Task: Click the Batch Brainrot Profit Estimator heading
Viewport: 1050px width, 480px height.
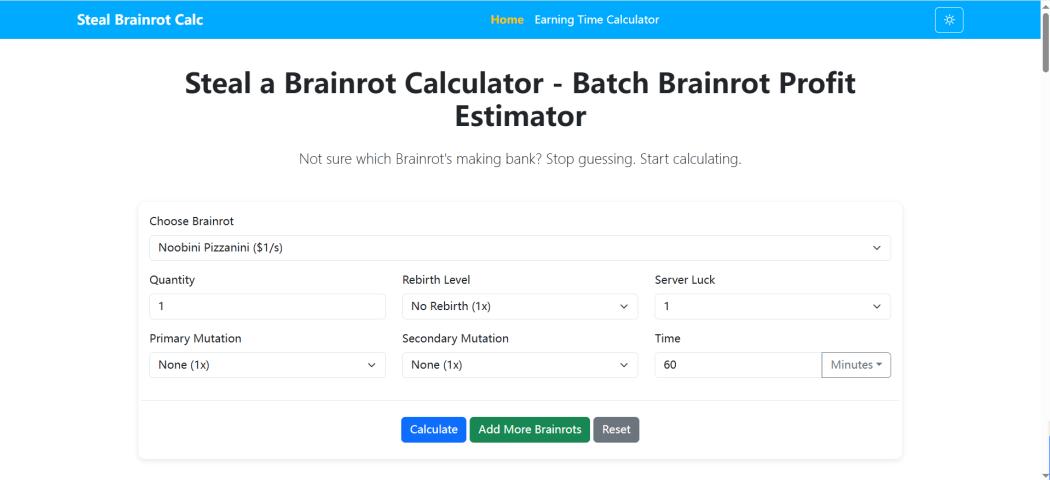Action: pyautogui.click(x=520, y=100)
